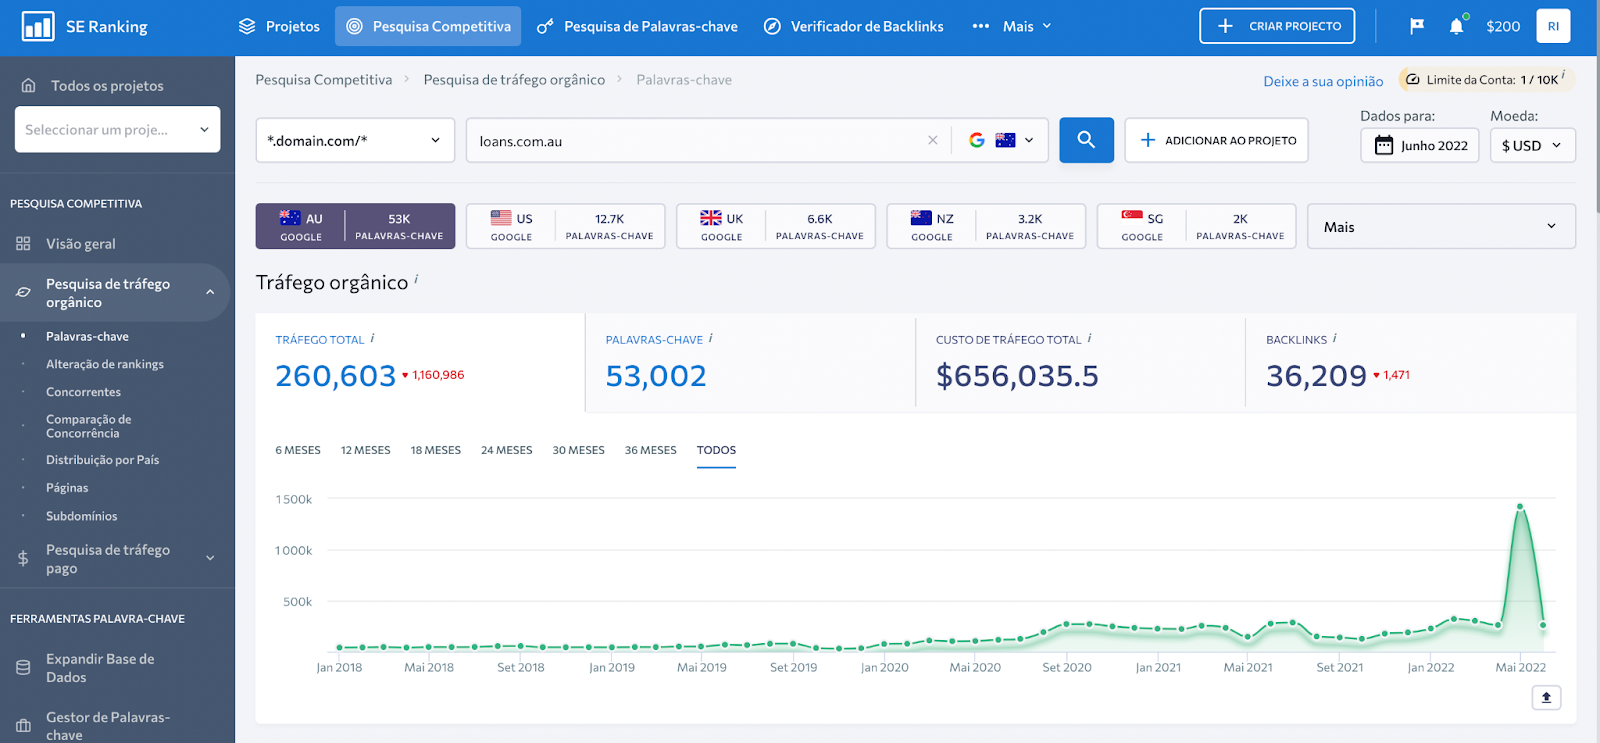This screenshot has height=743, width=1600.
Task: Open Distribuição por País in sidebar
Action: click(102, 460)
